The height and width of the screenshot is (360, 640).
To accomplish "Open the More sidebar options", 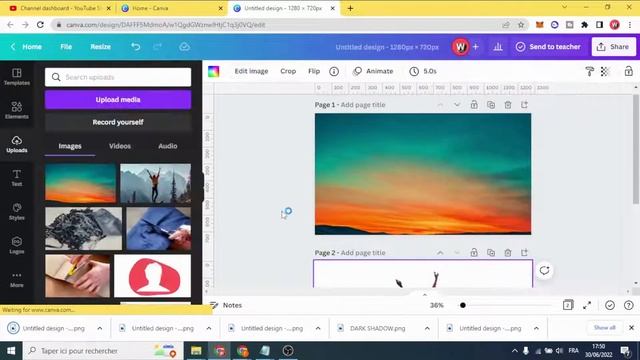I will [17, 279].
